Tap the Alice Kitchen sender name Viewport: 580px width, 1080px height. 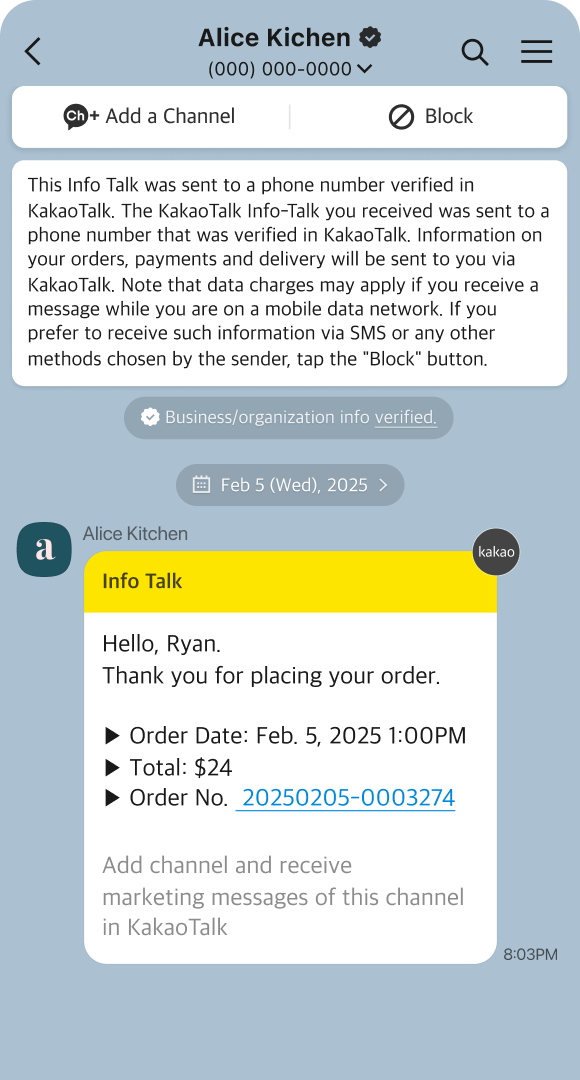pos(133,533)
